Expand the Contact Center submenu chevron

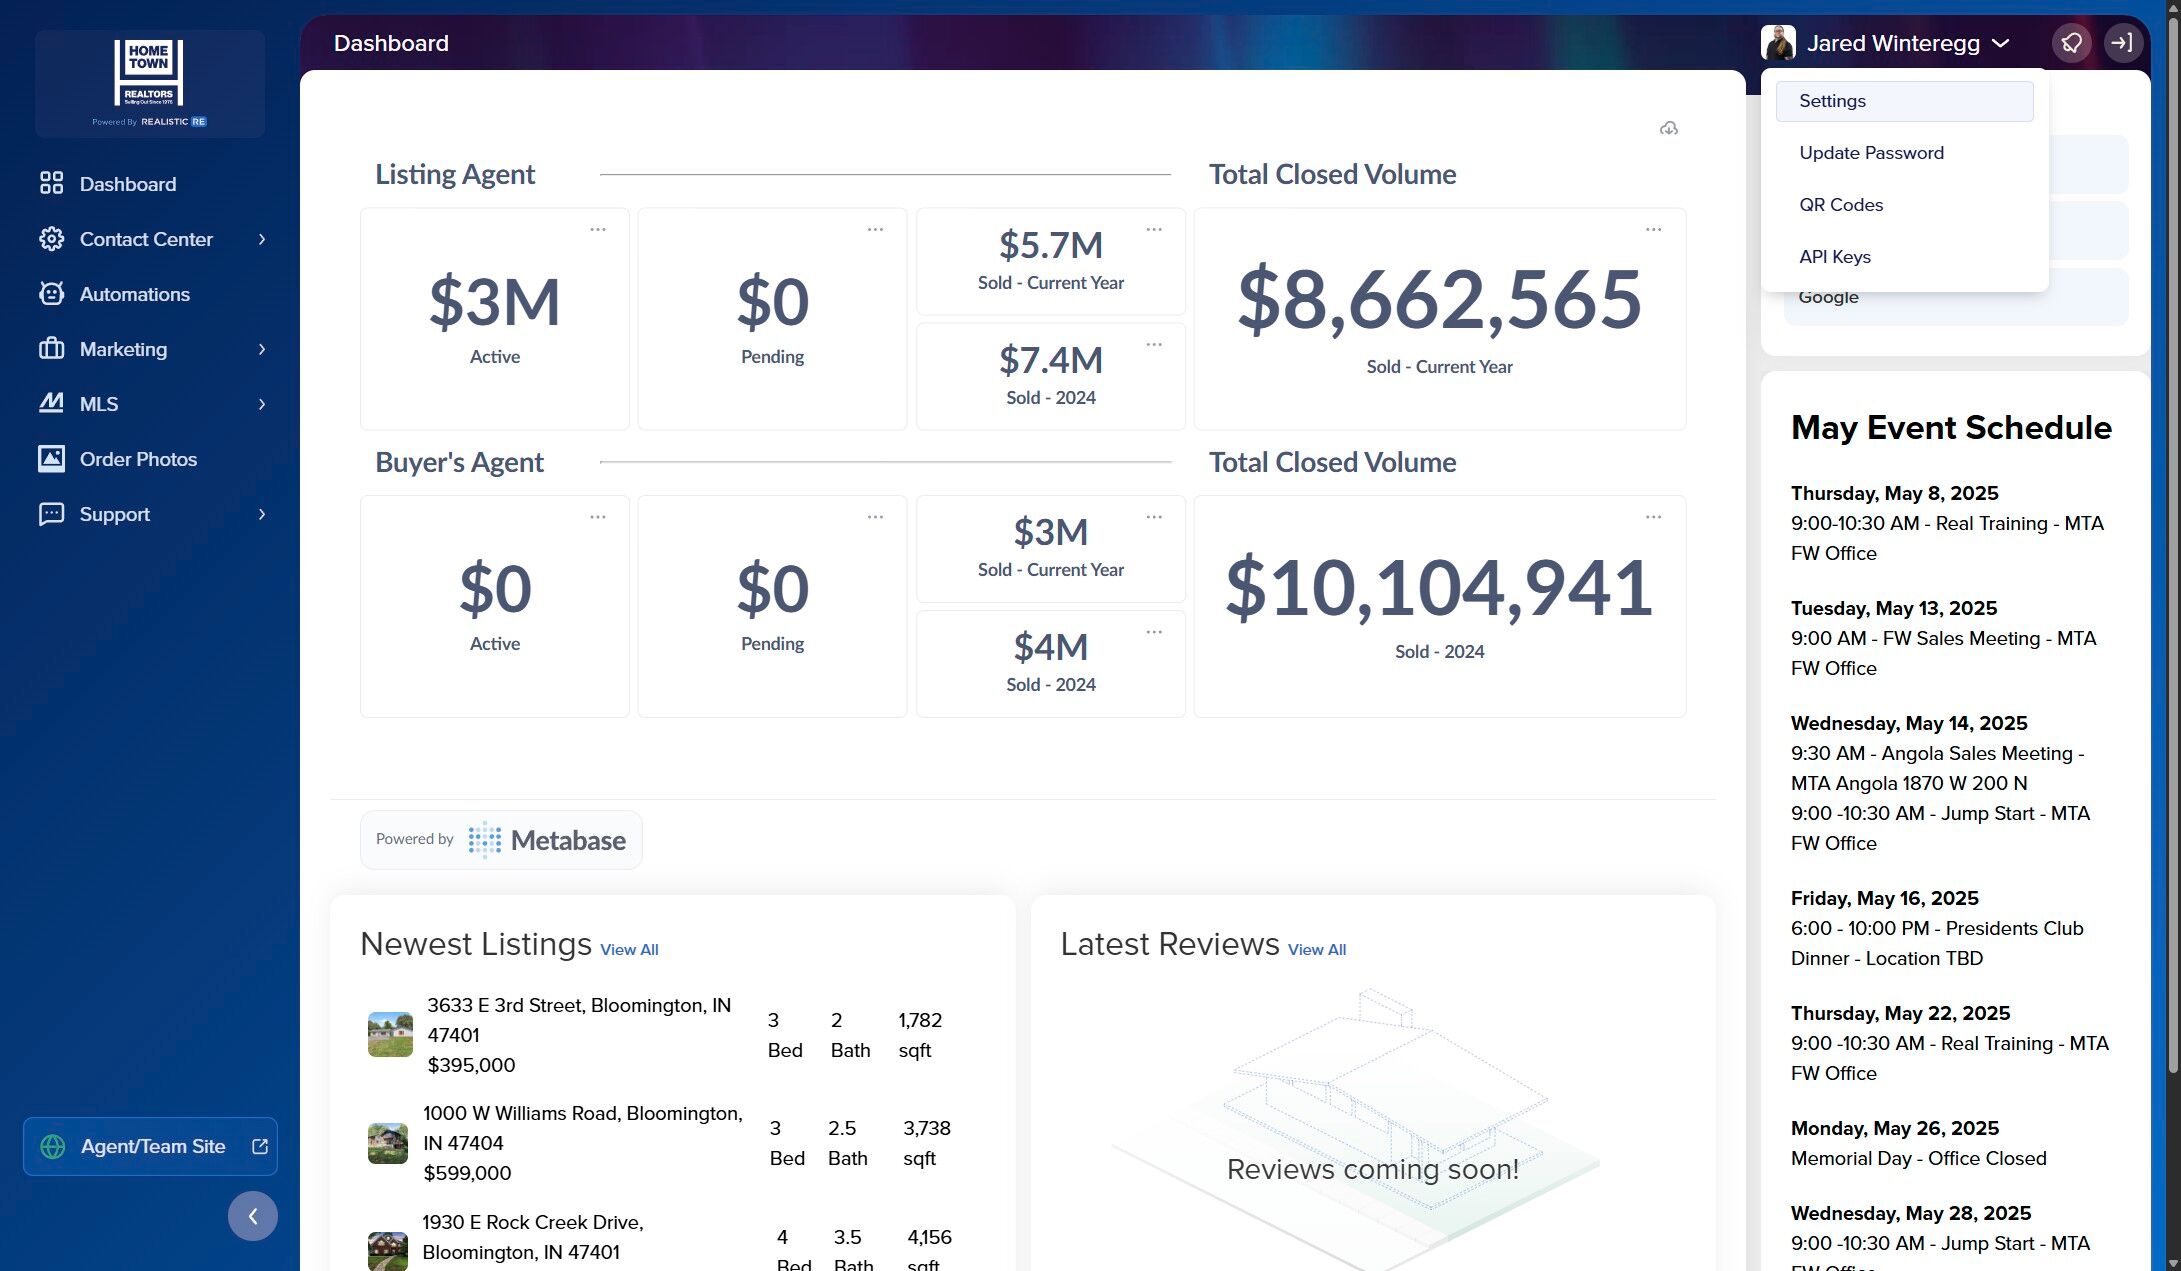[262, 239]
